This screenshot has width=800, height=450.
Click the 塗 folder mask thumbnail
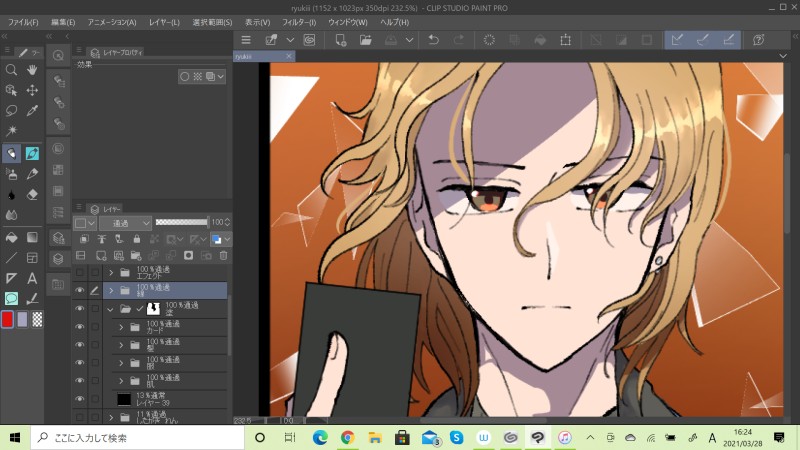click(153, 308)
